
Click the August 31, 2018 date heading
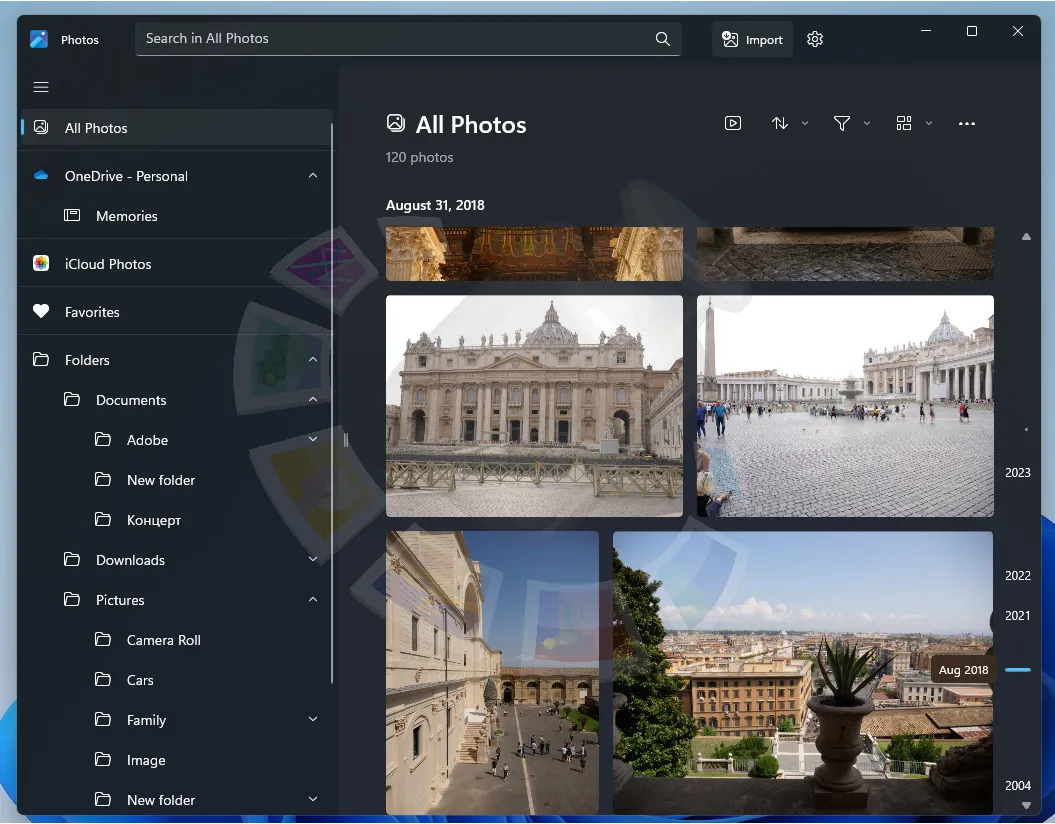coord(435,205)
